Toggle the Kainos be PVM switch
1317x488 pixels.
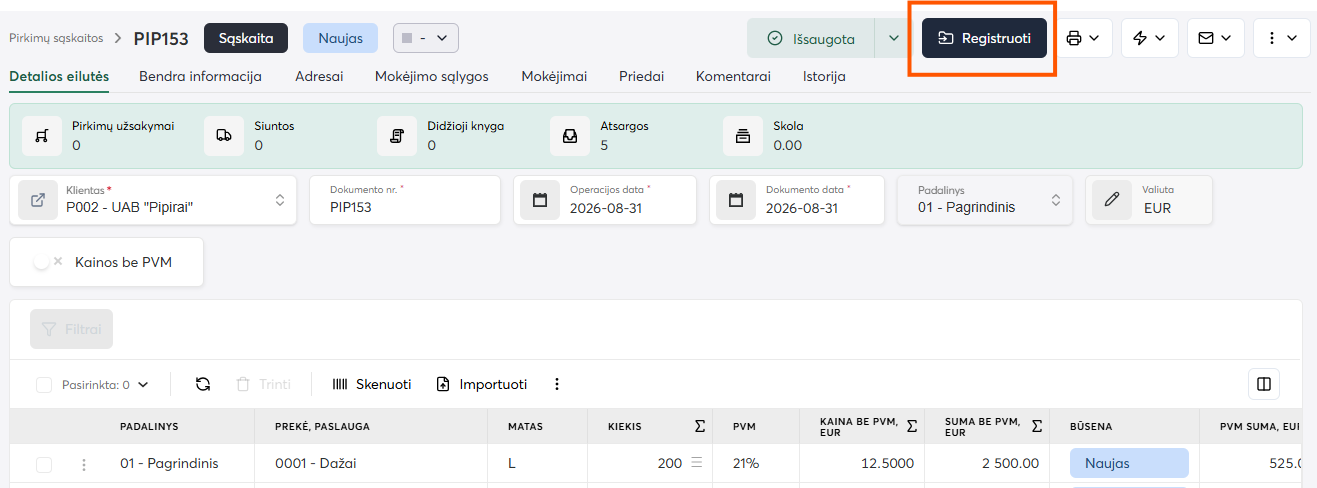pos(48,262)
